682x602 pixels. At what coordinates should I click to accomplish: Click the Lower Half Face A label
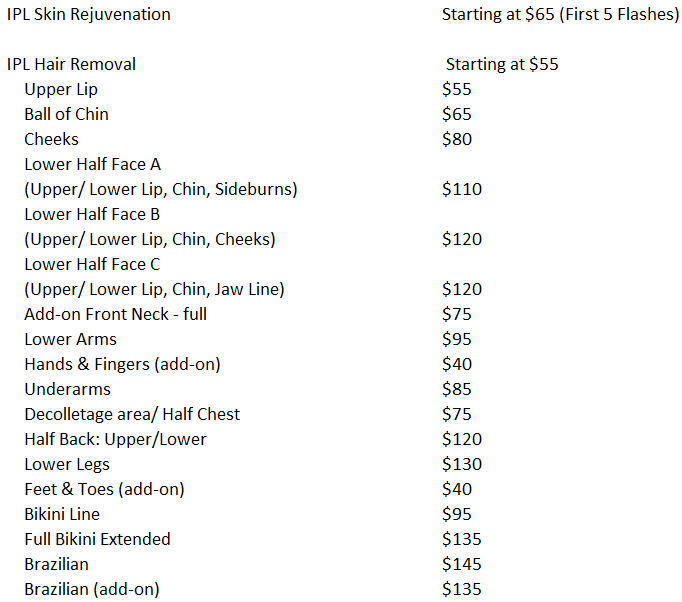(92, 164)
